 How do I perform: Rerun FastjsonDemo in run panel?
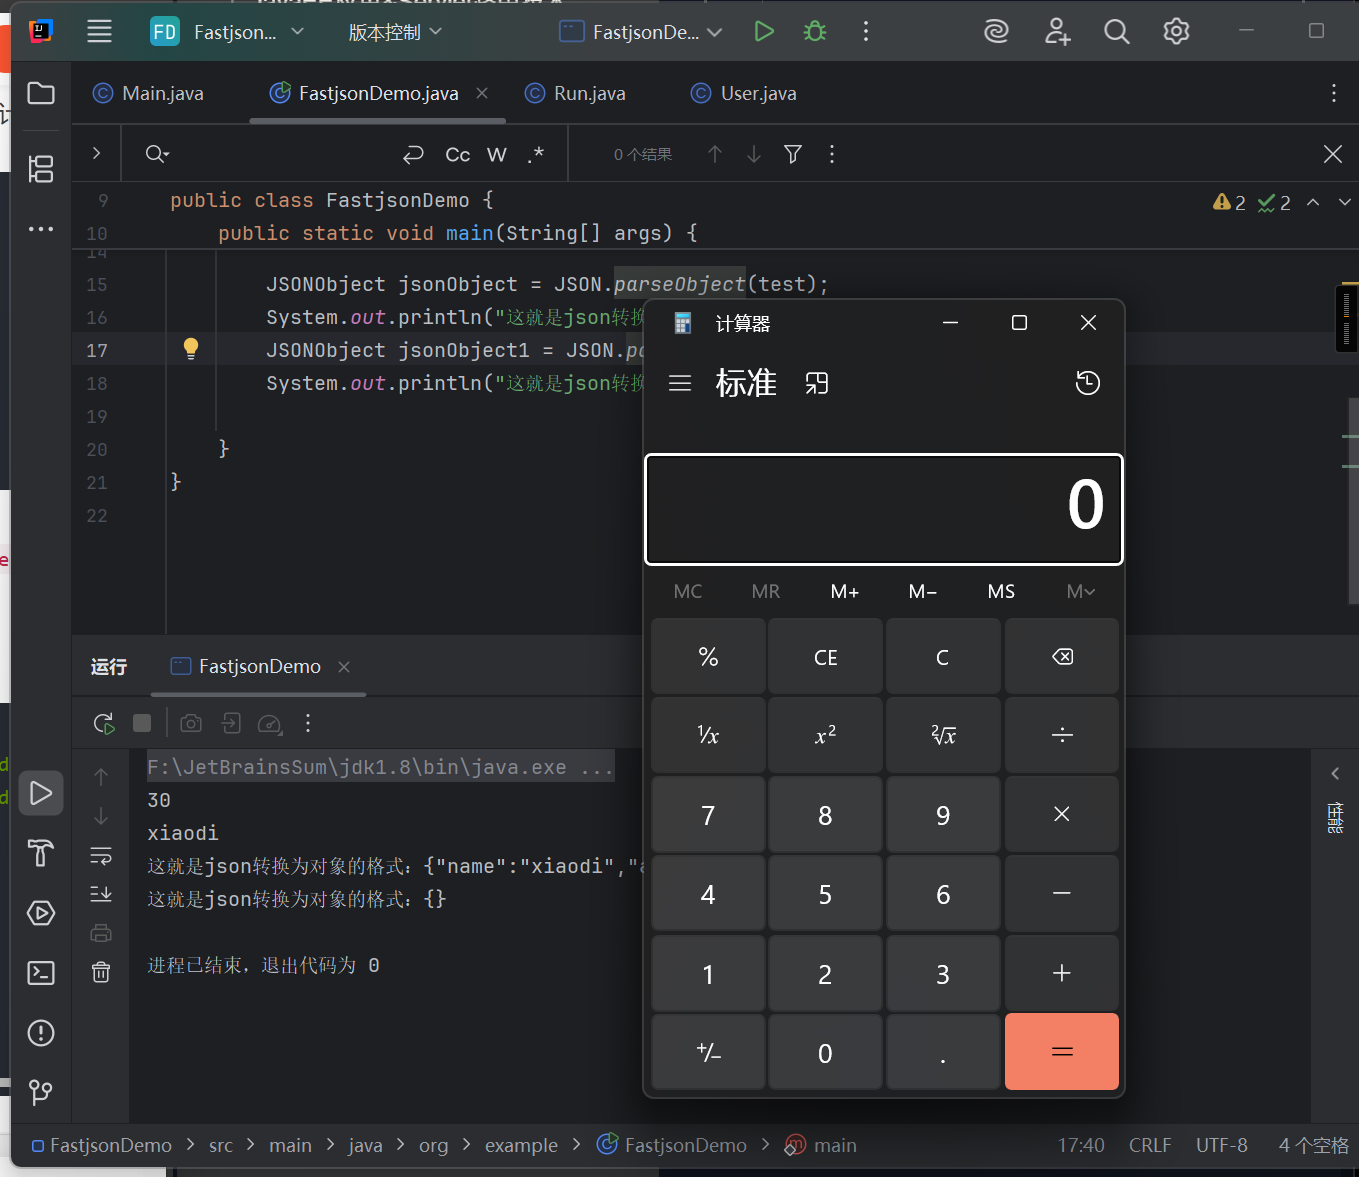pyautogui.click(x=104, y=723)
